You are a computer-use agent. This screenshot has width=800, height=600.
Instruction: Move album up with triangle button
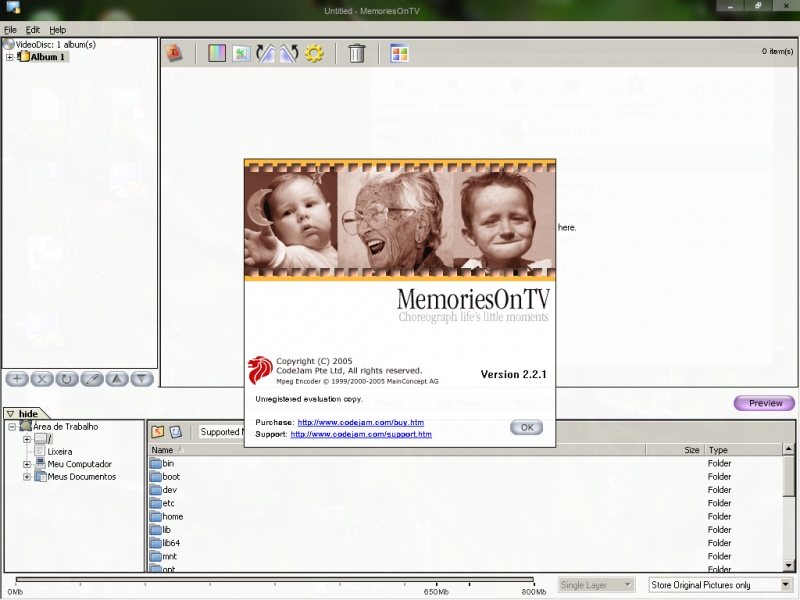117,379
